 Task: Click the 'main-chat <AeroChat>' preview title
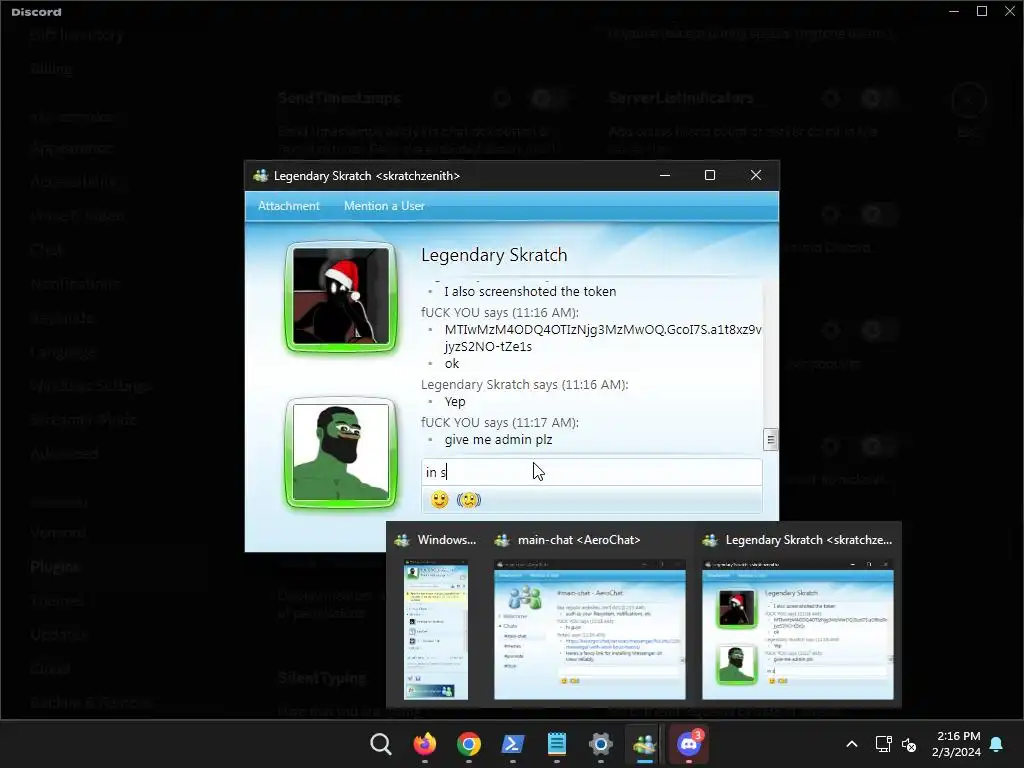click(579, 540)
